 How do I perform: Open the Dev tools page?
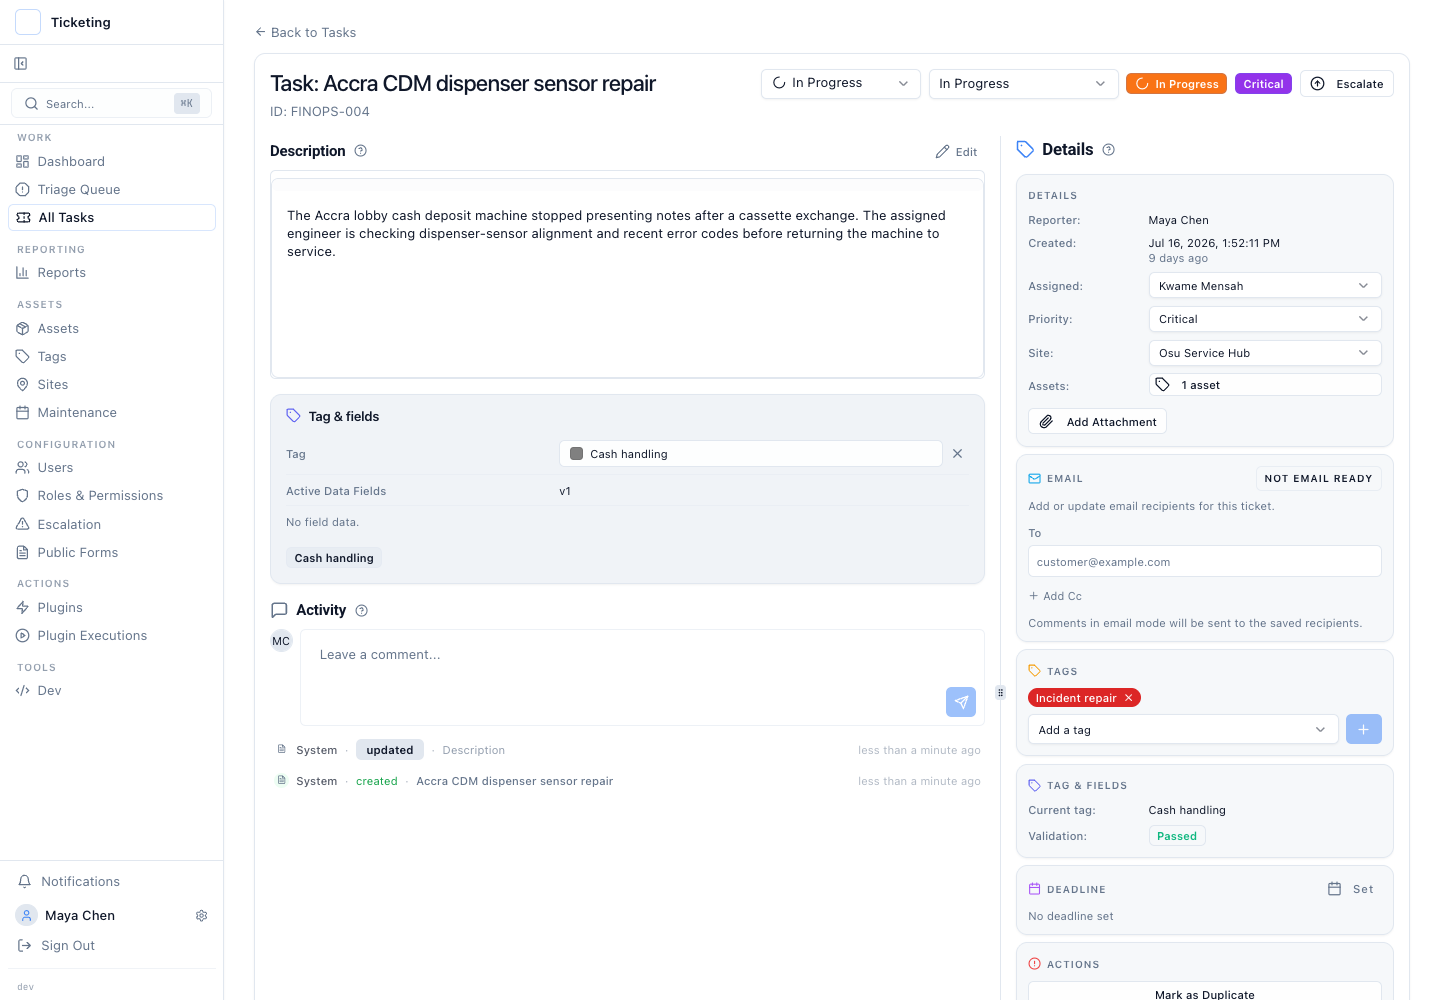click(49, 690)
